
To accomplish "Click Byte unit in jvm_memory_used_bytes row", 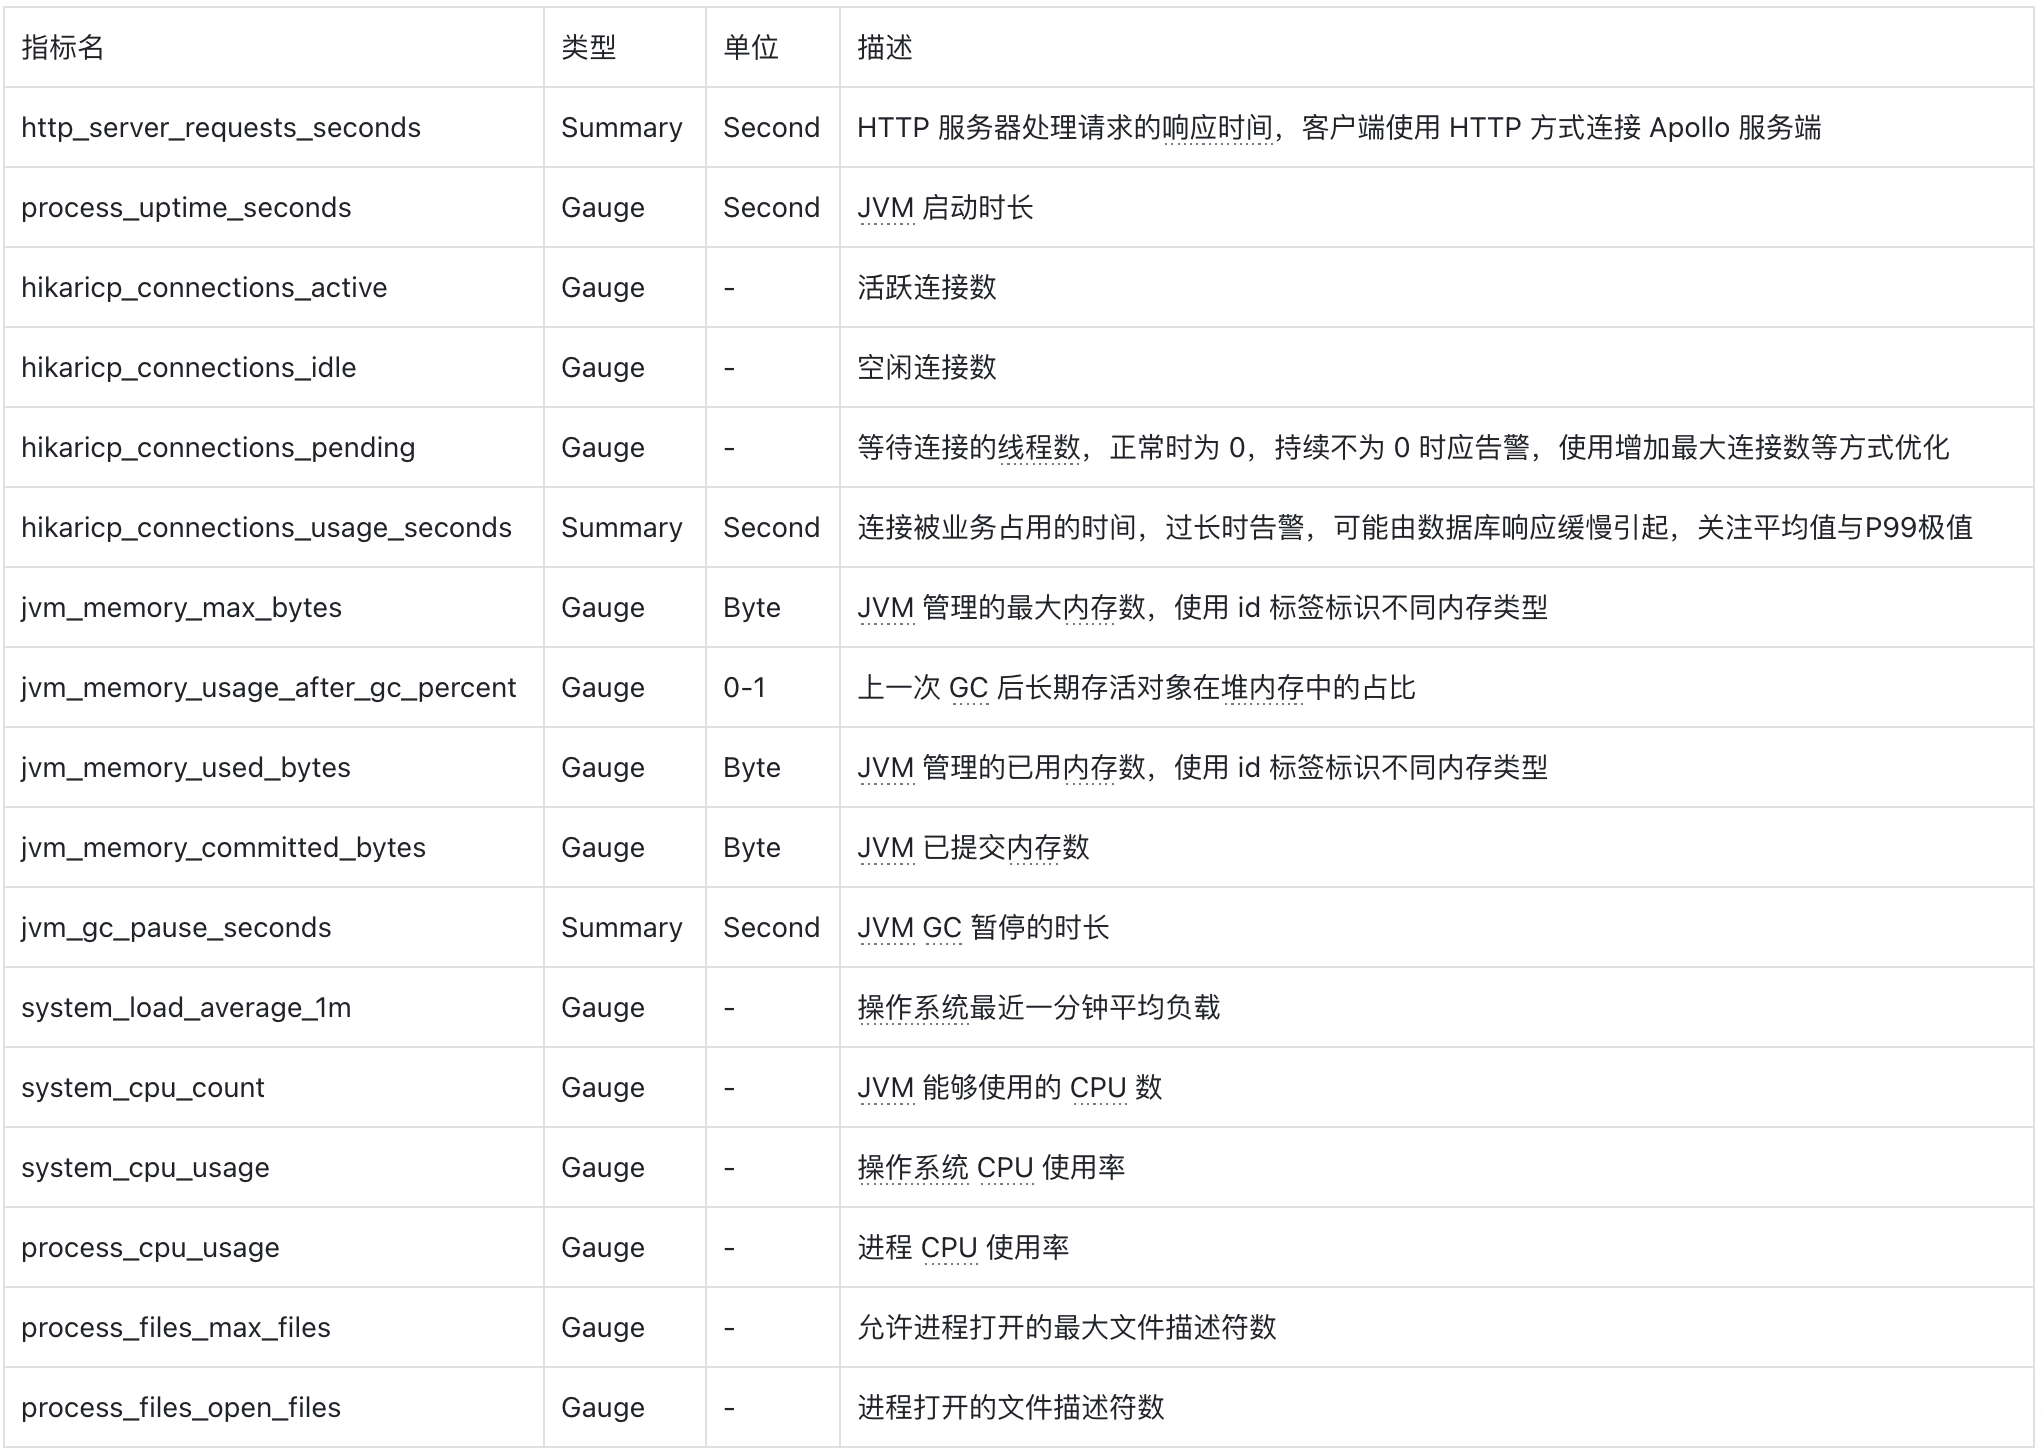I will coord(751,768).
